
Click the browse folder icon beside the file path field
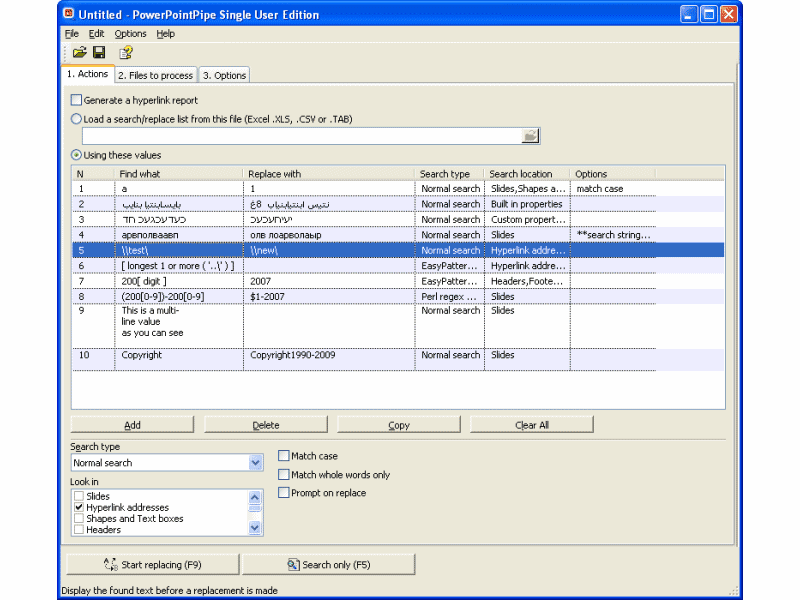pos(531,136)
